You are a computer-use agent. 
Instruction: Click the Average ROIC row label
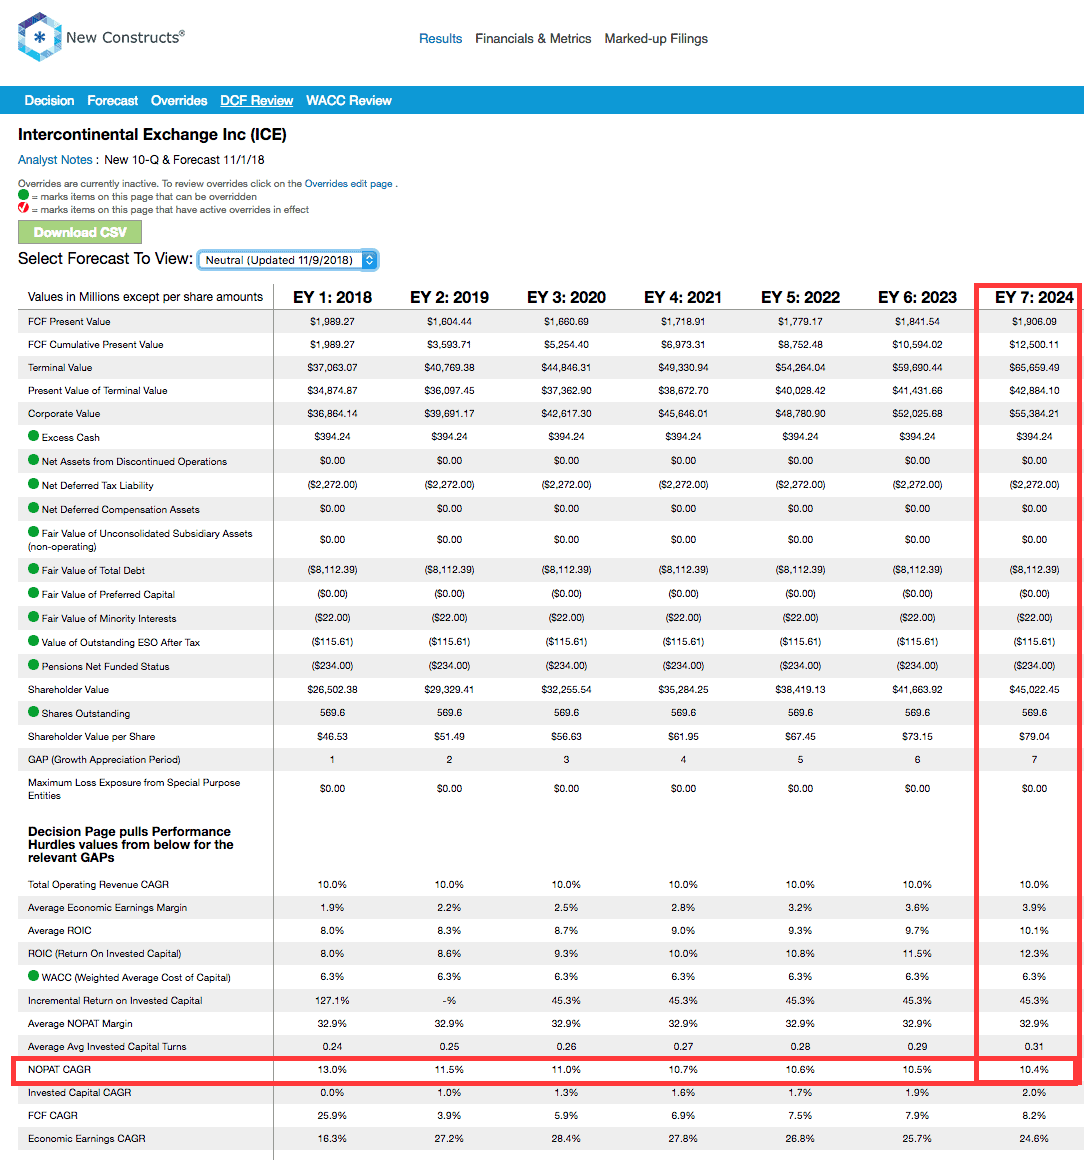(60, 931)
